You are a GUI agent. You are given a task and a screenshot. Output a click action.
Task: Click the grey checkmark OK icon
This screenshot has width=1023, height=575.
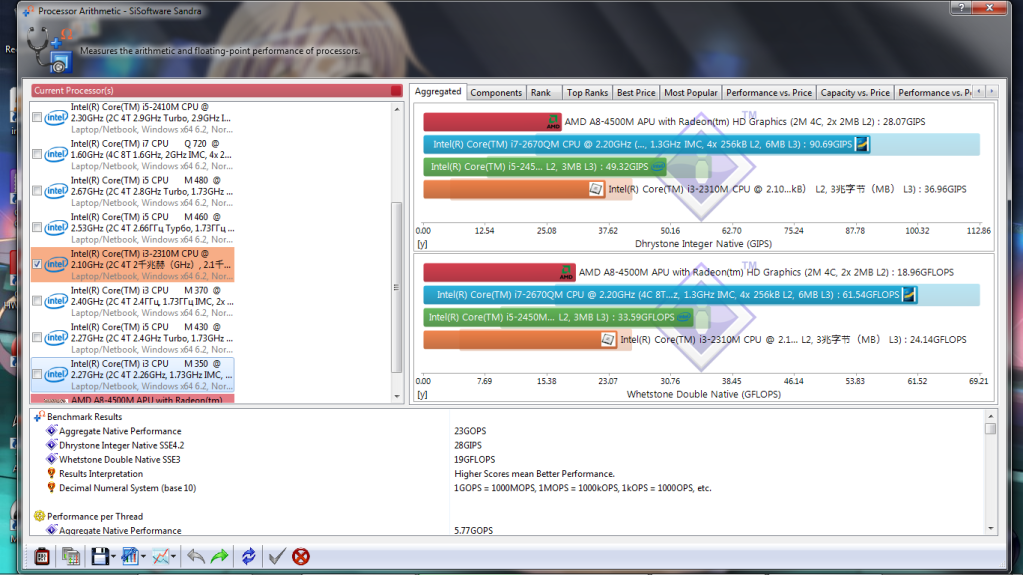[277, 557]
